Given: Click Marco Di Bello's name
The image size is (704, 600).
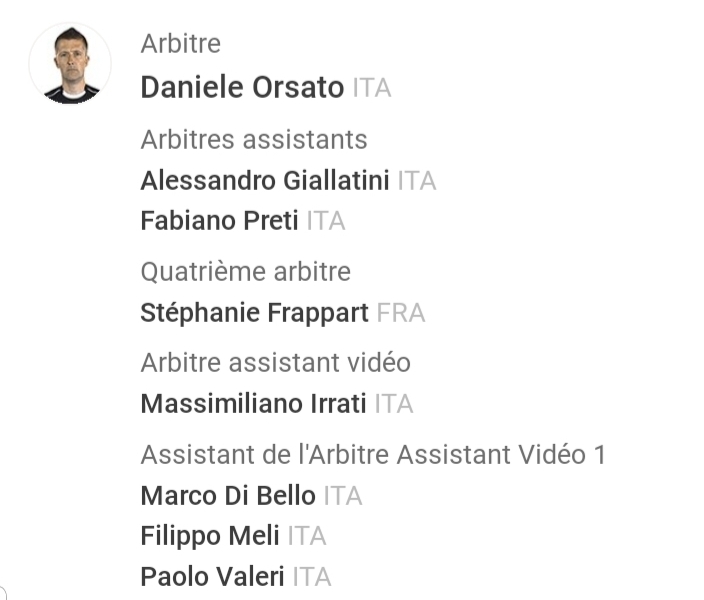Looking at the screenshot, I should pos(227,495).
